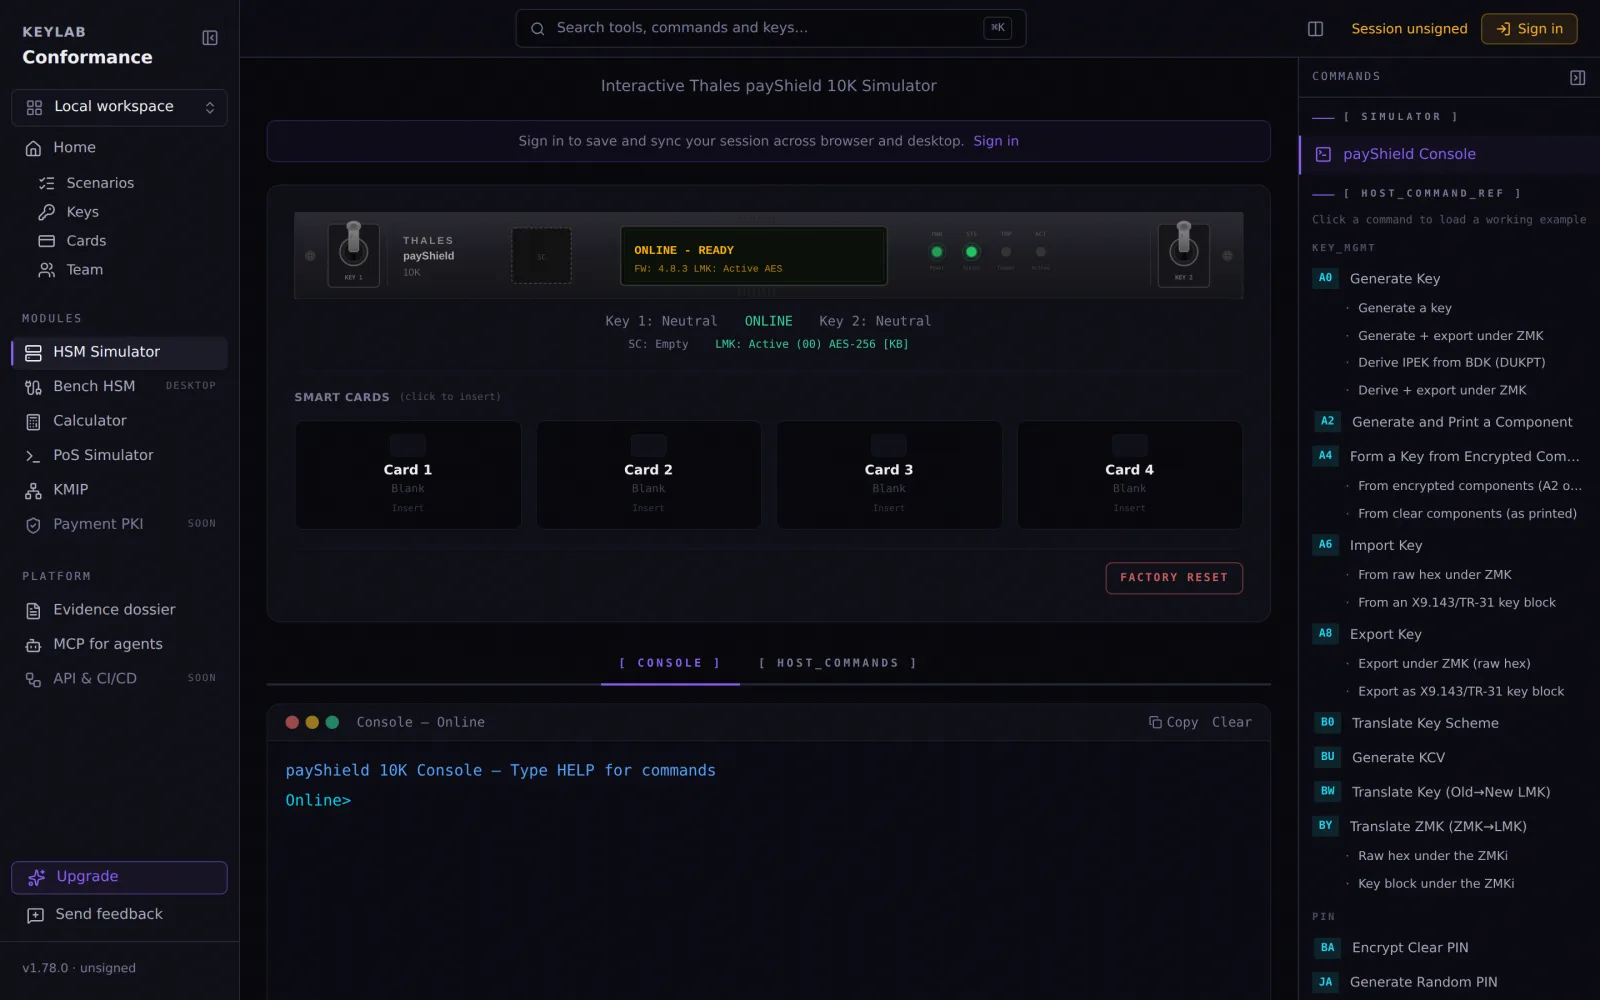Select 'Export as X9.143/TR-31 key block'

1461,692
